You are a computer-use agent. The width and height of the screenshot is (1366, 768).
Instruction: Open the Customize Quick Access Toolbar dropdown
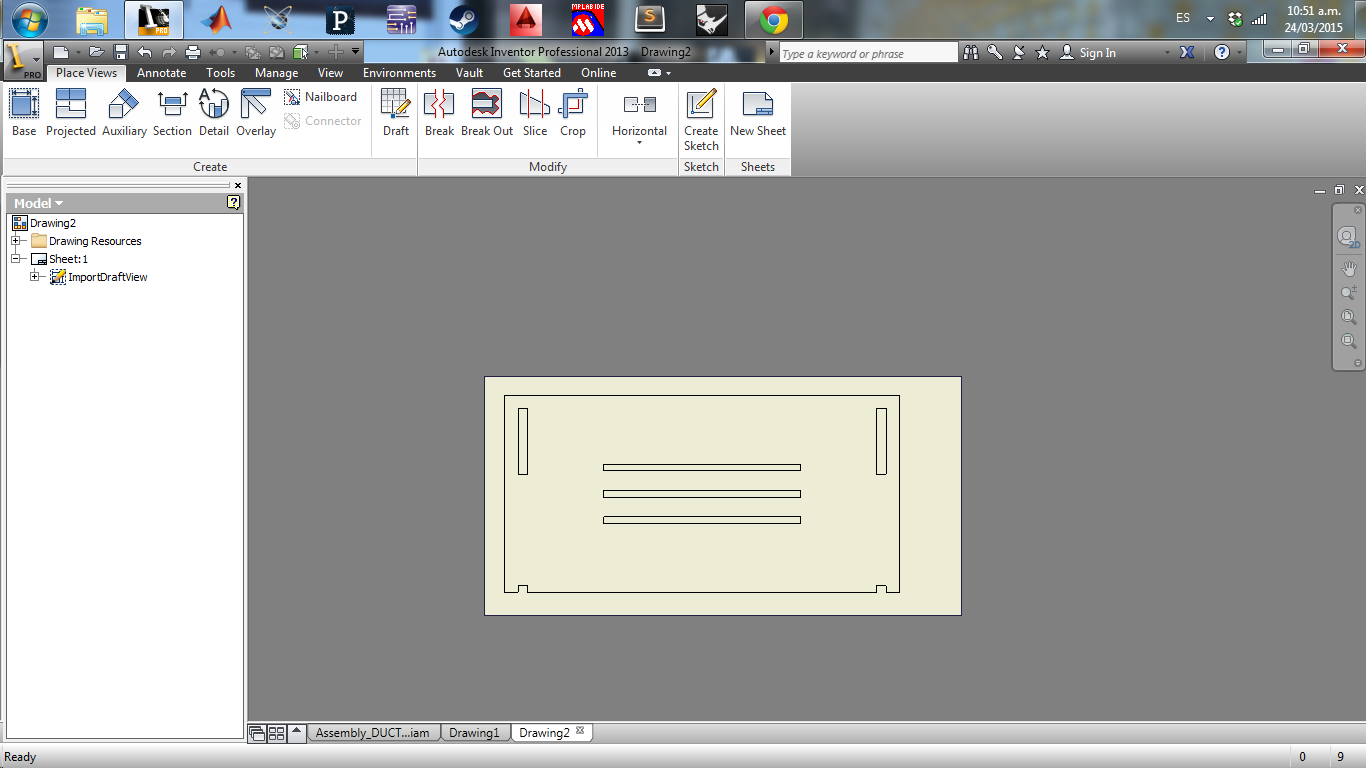click(355, 52)
